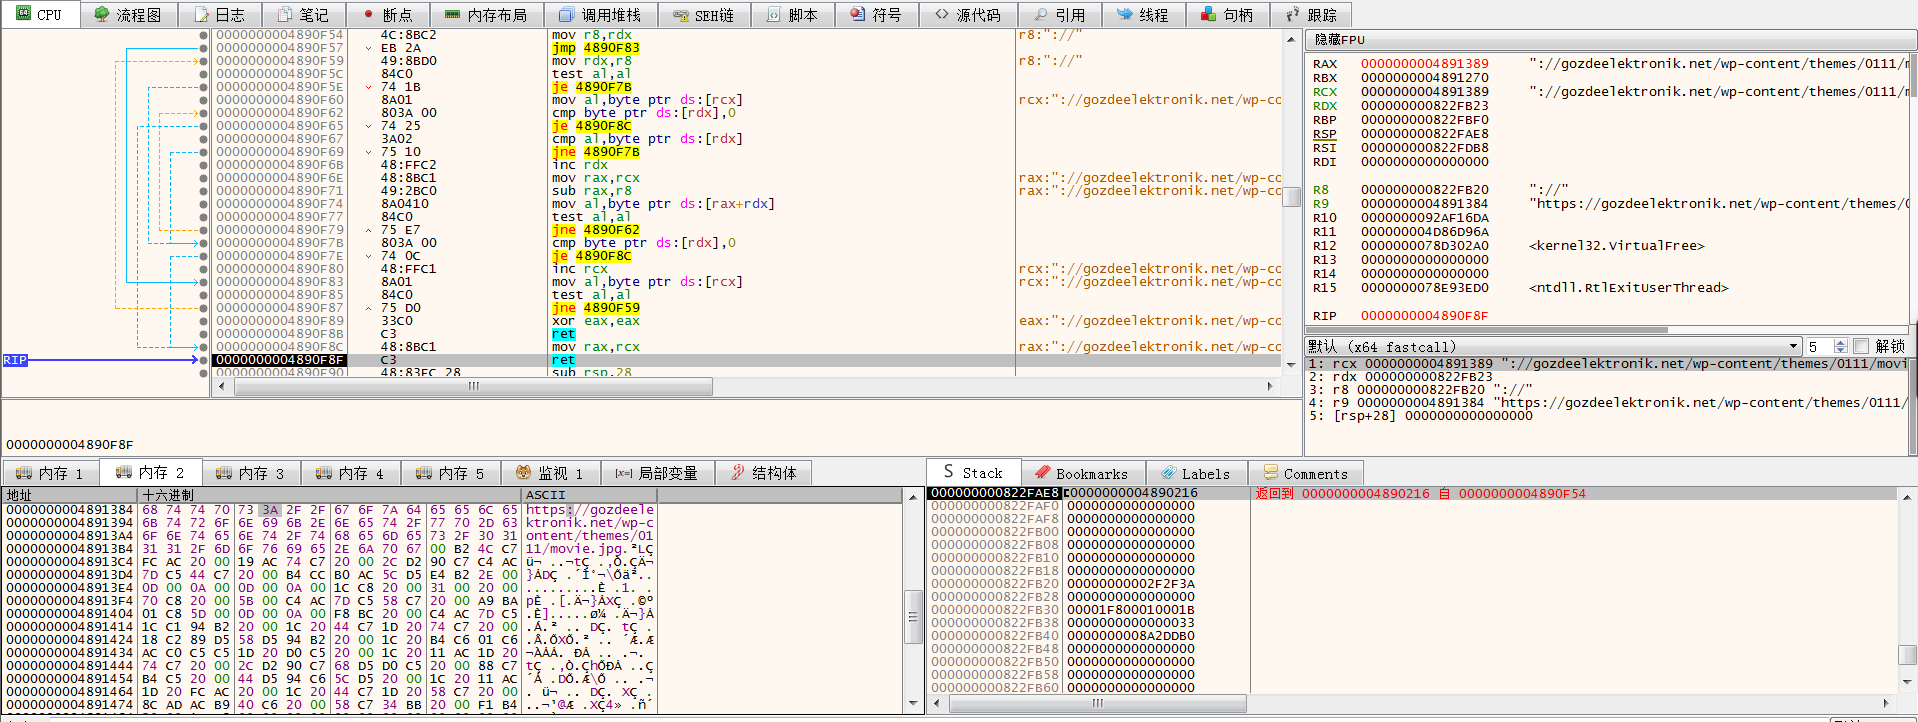Switch to the 局部变量 locals tab
The width and height of the screenshot is (1918, 722).
[657, 473]
